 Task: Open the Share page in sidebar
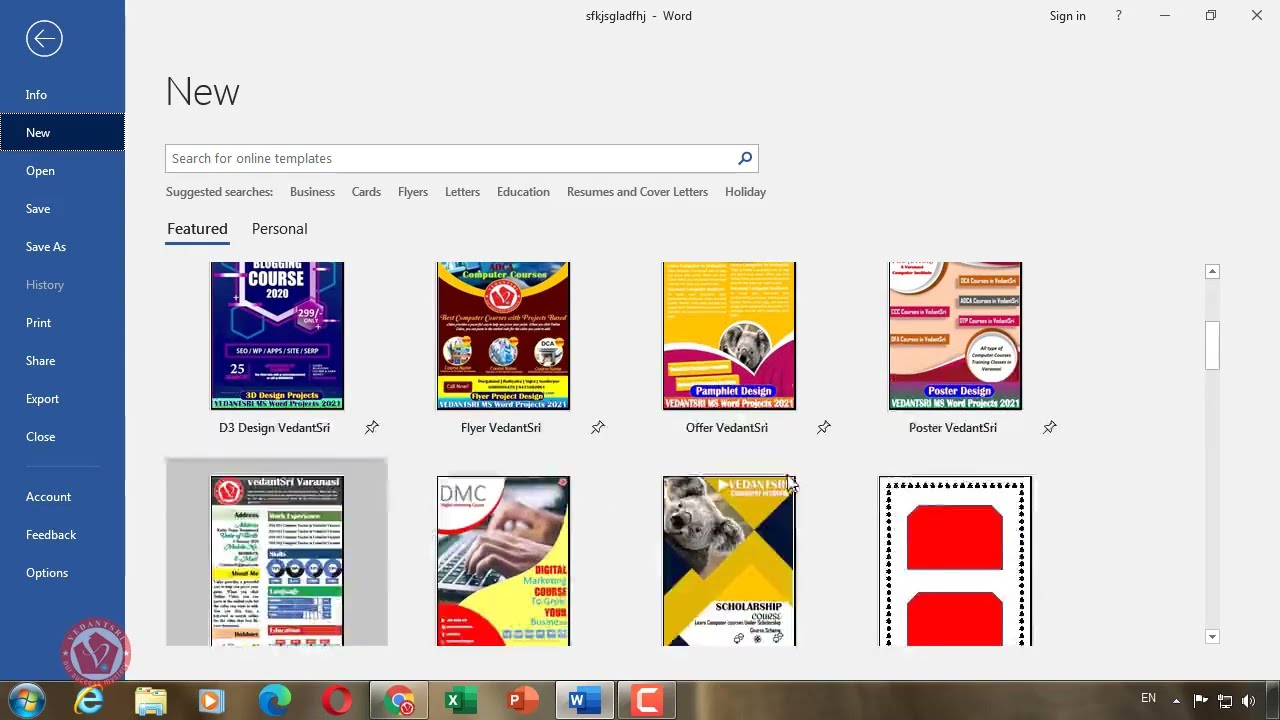[x=62, y=361]
